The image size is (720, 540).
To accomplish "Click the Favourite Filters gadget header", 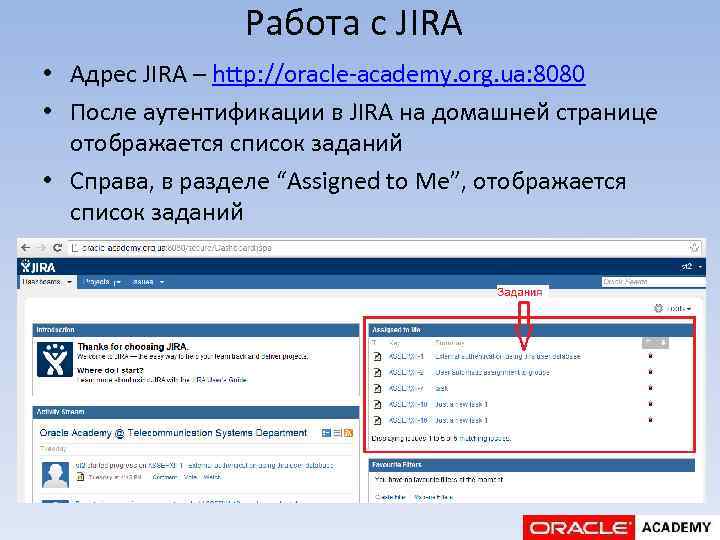I will pyautogui.click(x=532, y=465).
